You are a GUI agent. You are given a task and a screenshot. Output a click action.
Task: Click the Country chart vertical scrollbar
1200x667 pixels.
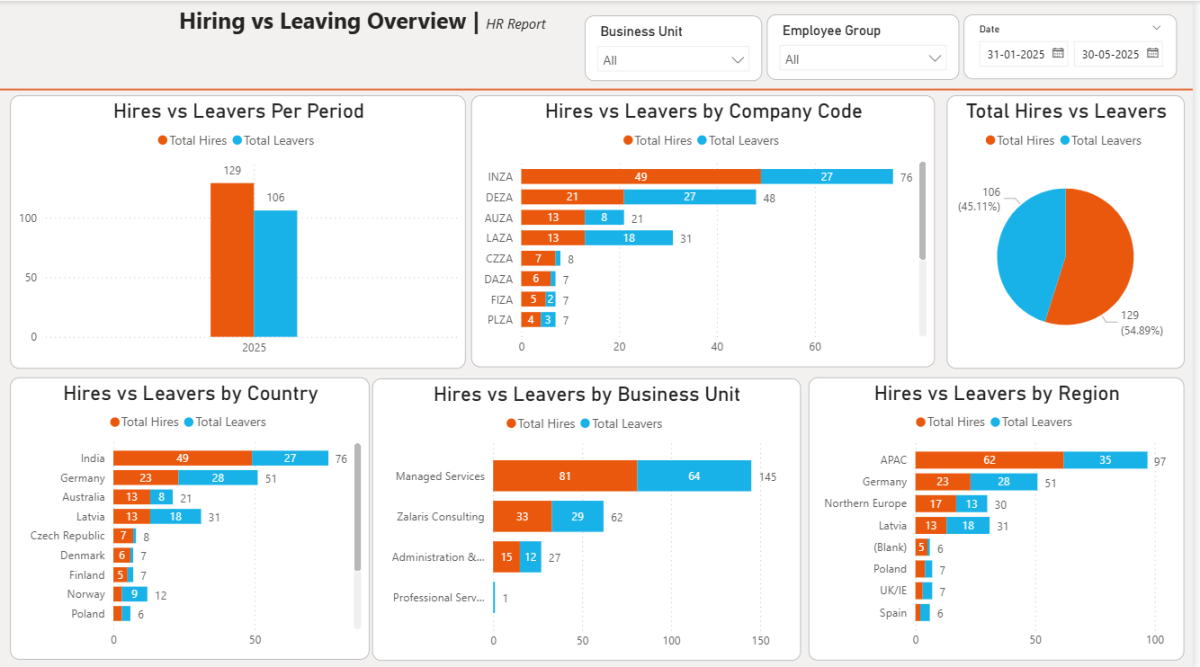click(357, 510)
